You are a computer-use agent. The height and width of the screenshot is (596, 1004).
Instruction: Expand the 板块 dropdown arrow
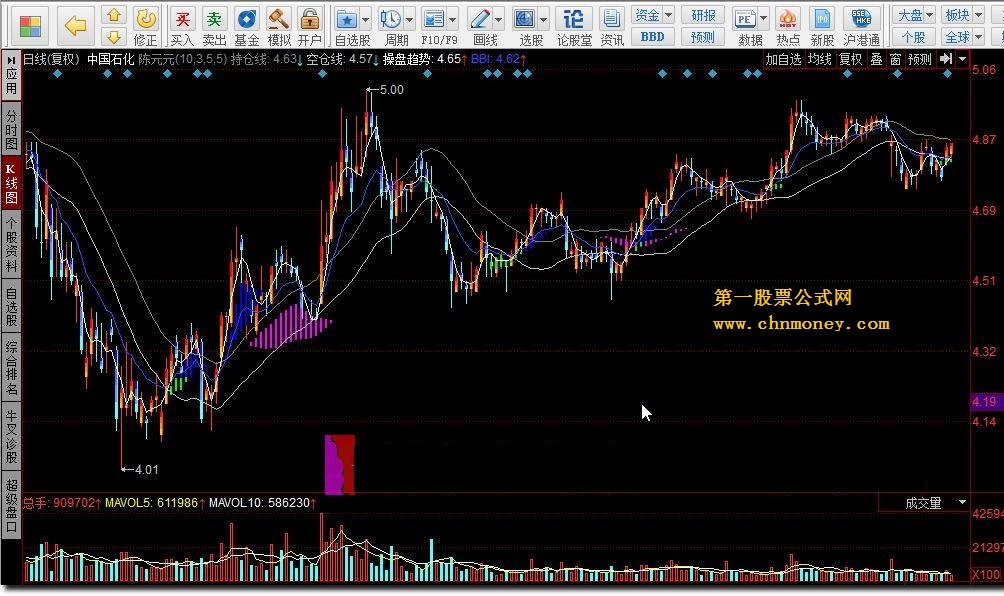(978, 15)
